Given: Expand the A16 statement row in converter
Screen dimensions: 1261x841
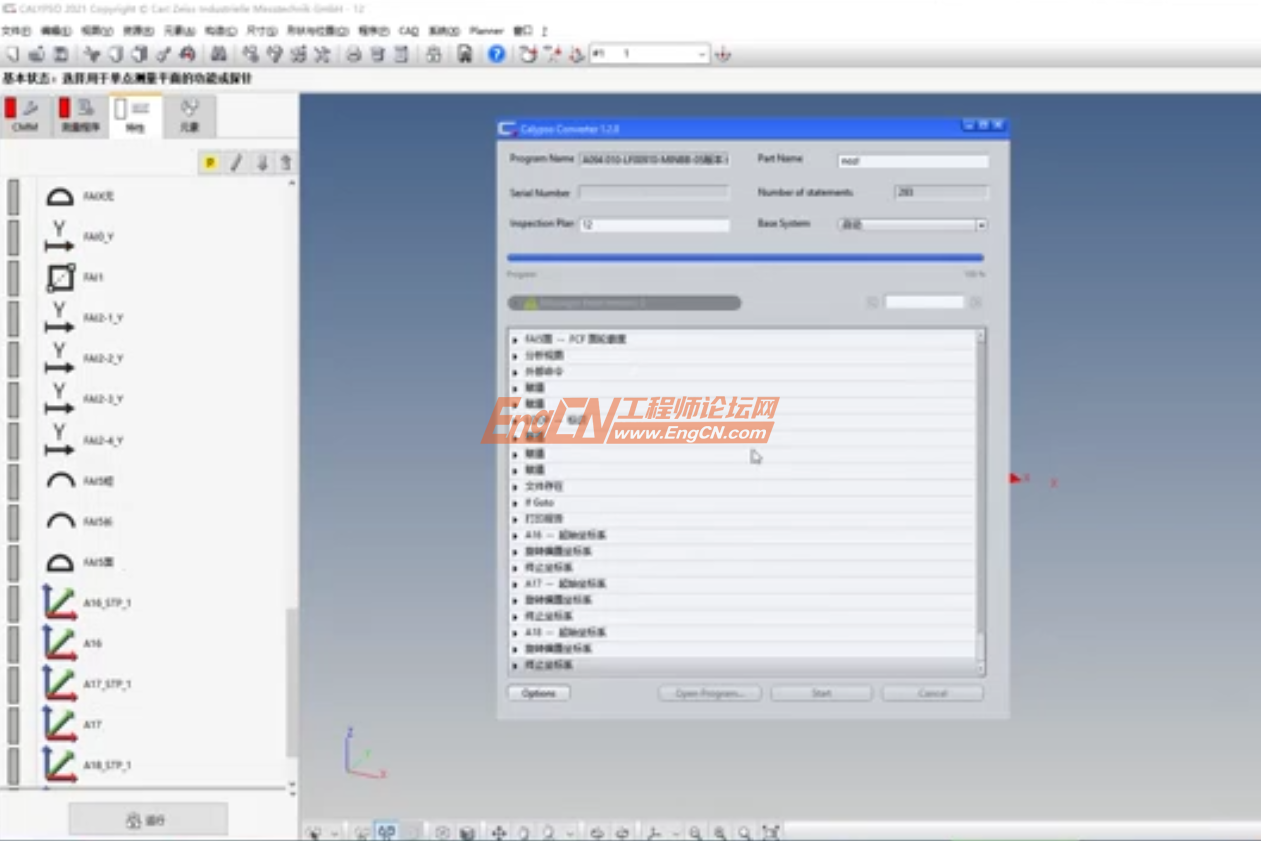Looking at the screenshot, I should pos(516,535).
